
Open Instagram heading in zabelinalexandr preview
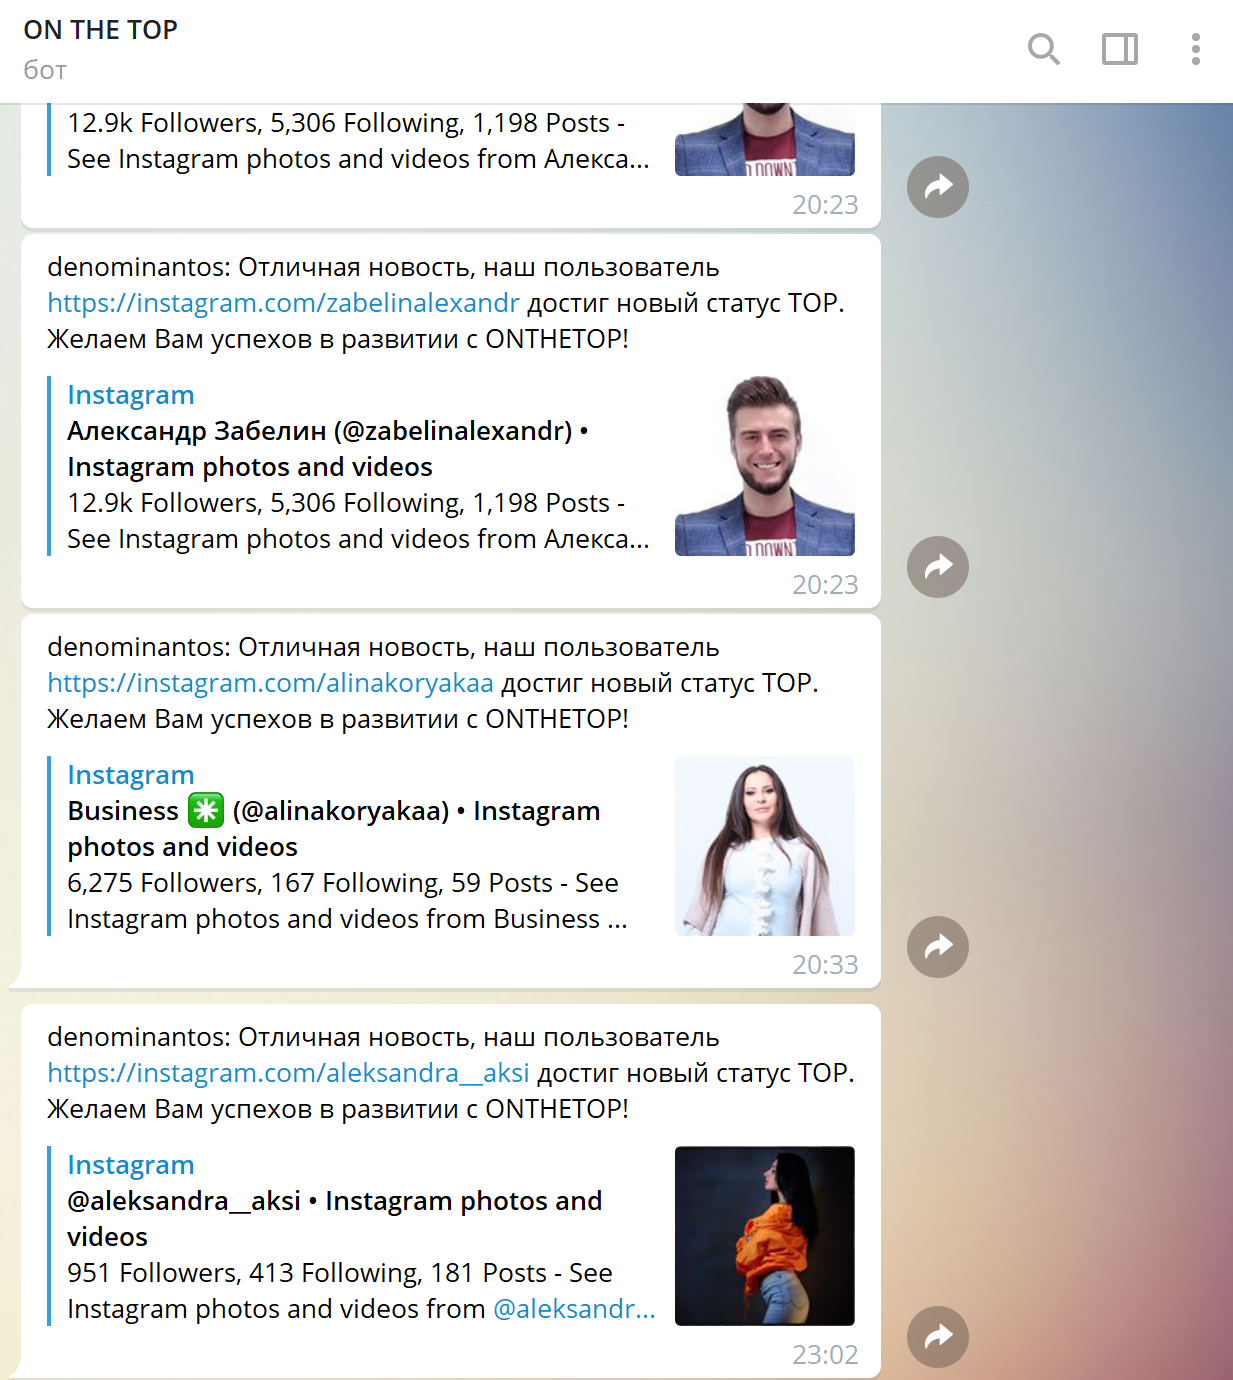coord(131,395)
